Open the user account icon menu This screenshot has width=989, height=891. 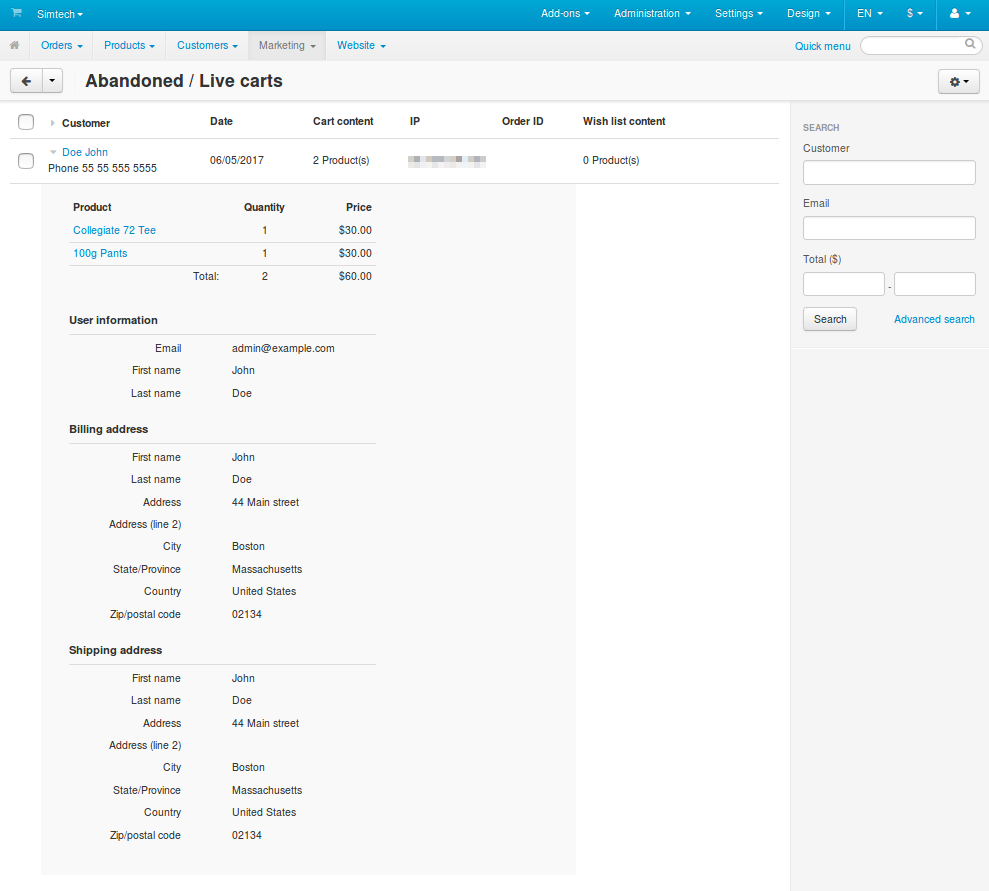point(960,14)
